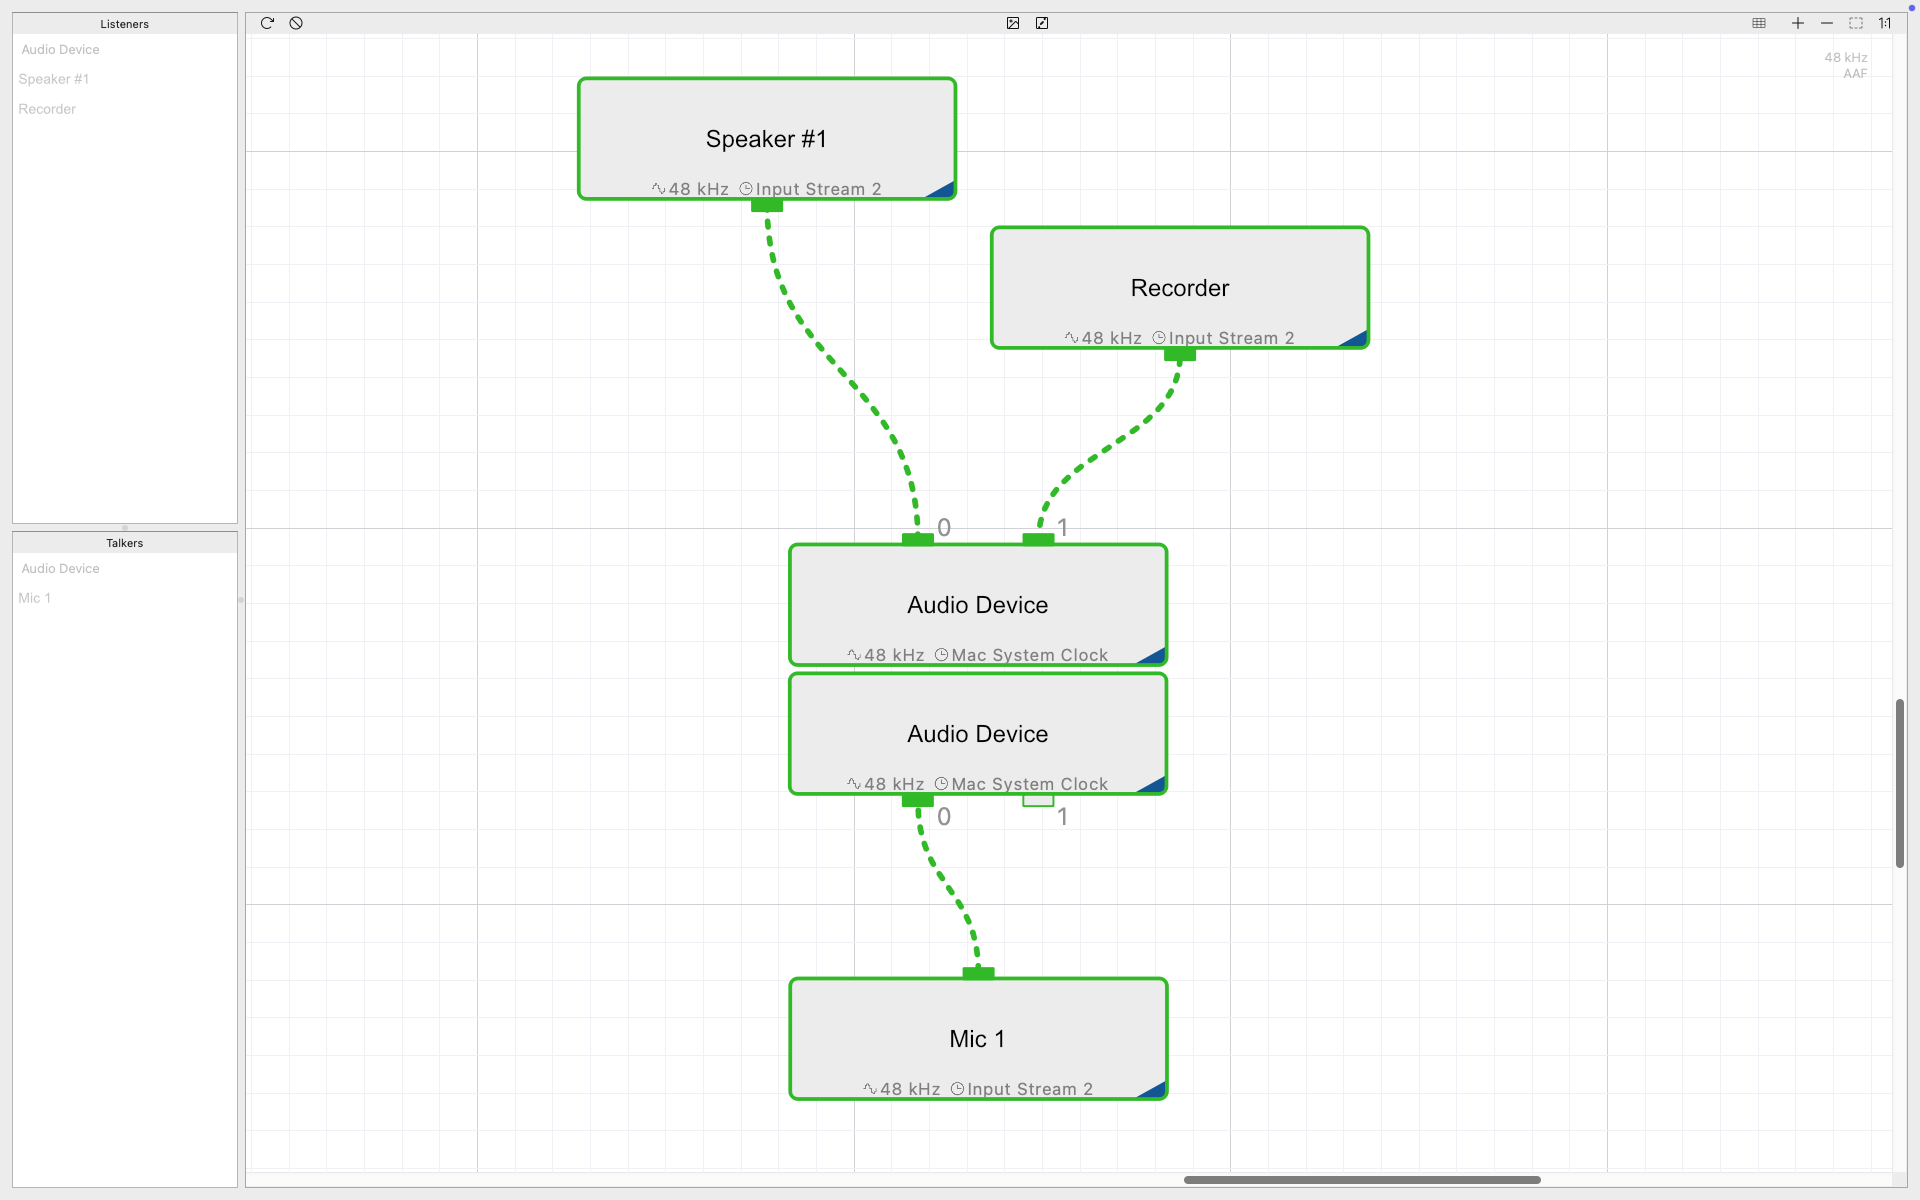The height and width of the screenshot is (1200, 1920).
Task: Click the unconnected output port 1 of Audio Device
Action: (1038, 800)
